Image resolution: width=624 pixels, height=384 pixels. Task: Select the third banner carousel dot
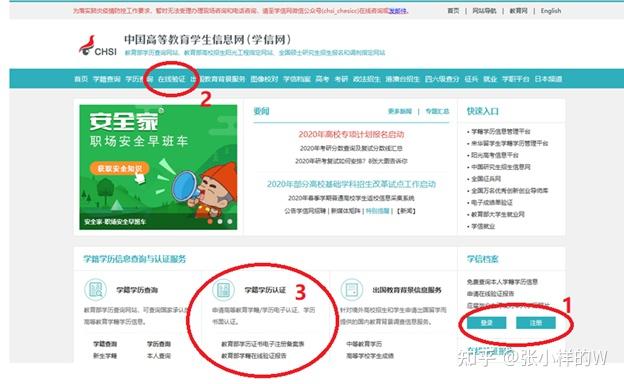[x=230, y=221]
